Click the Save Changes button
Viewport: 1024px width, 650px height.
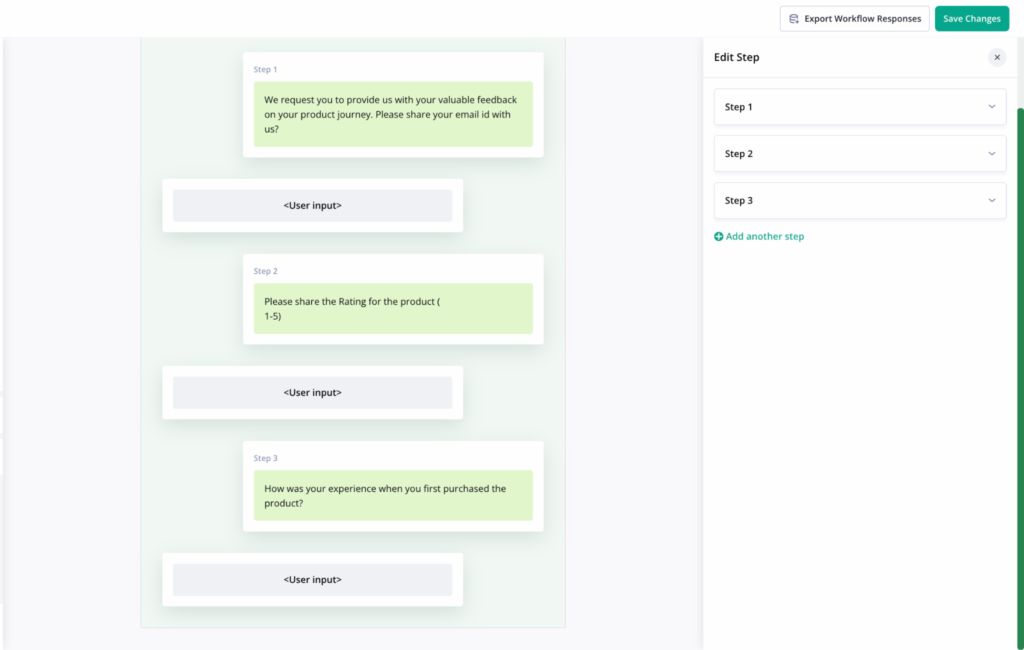(x=971, y=18)
